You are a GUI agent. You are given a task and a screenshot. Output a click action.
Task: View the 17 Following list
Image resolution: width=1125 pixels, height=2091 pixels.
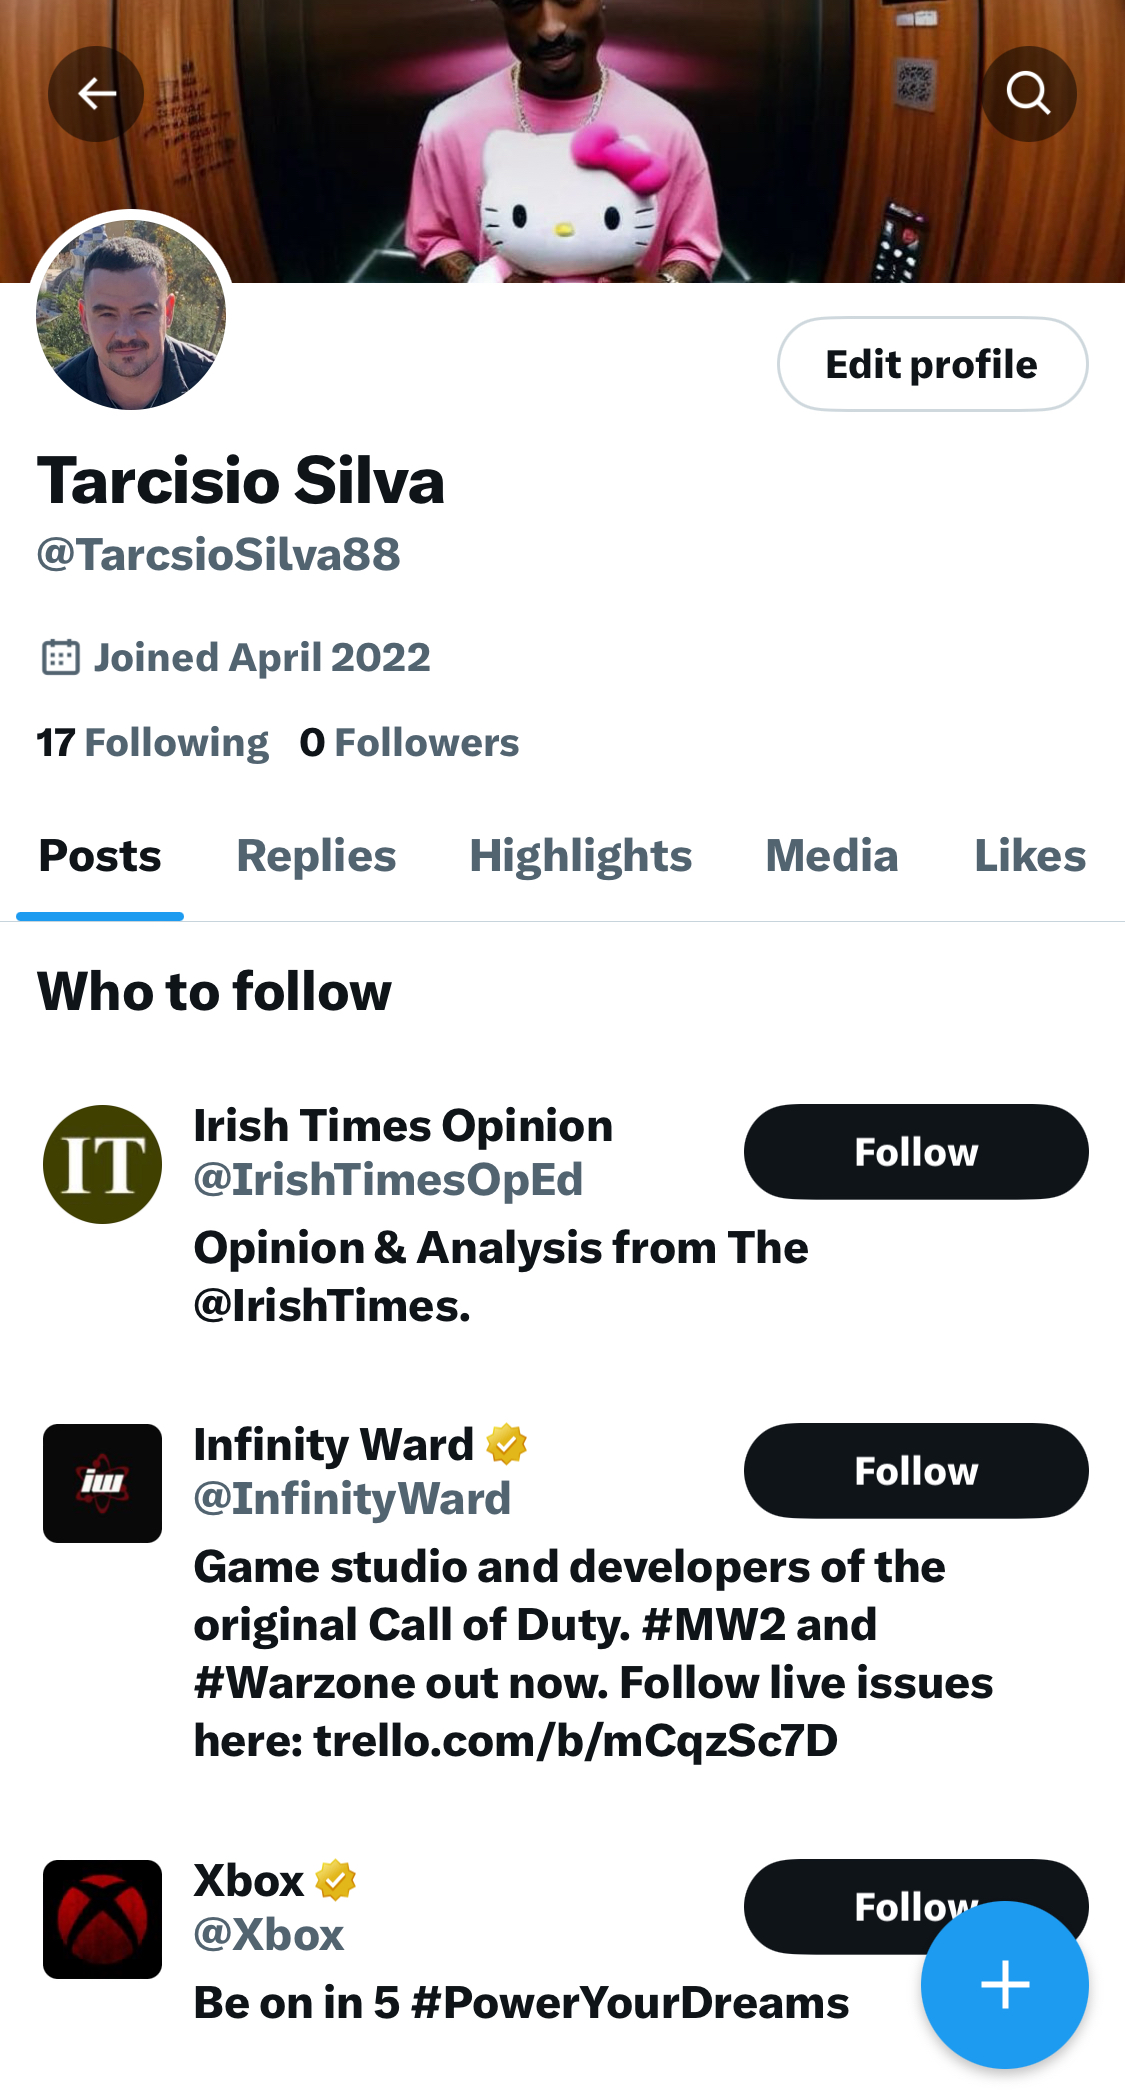click(153, 743)
